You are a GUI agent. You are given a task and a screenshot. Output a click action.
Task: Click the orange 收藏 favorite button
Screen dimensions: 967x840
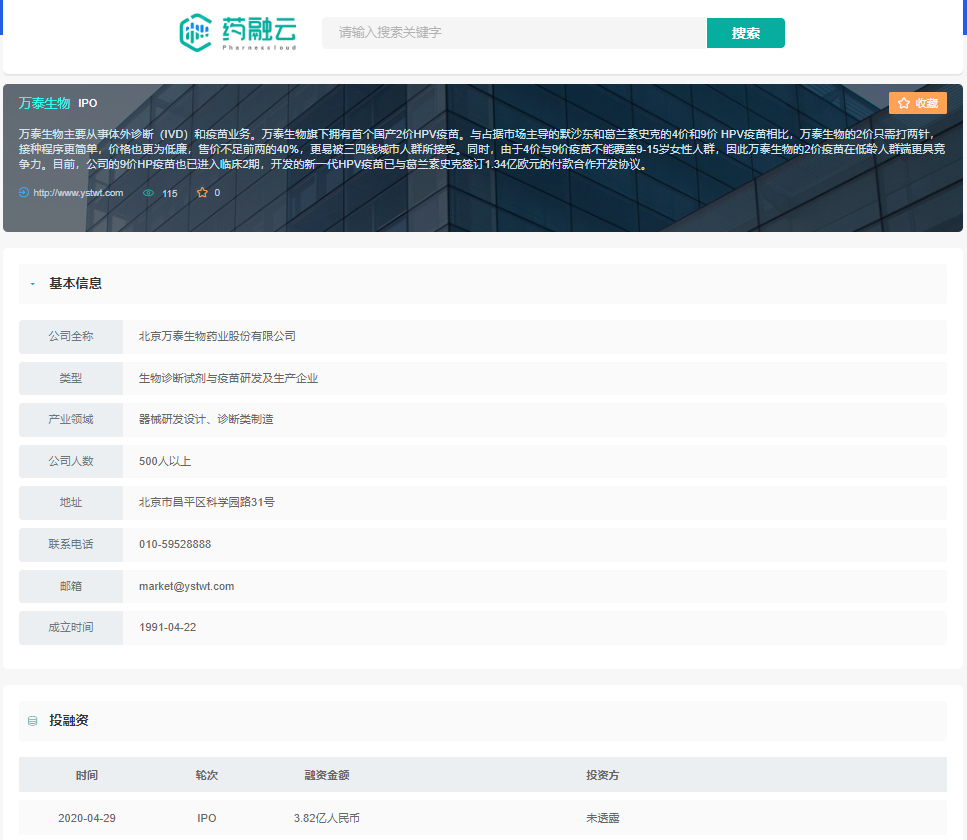(918, 103)
